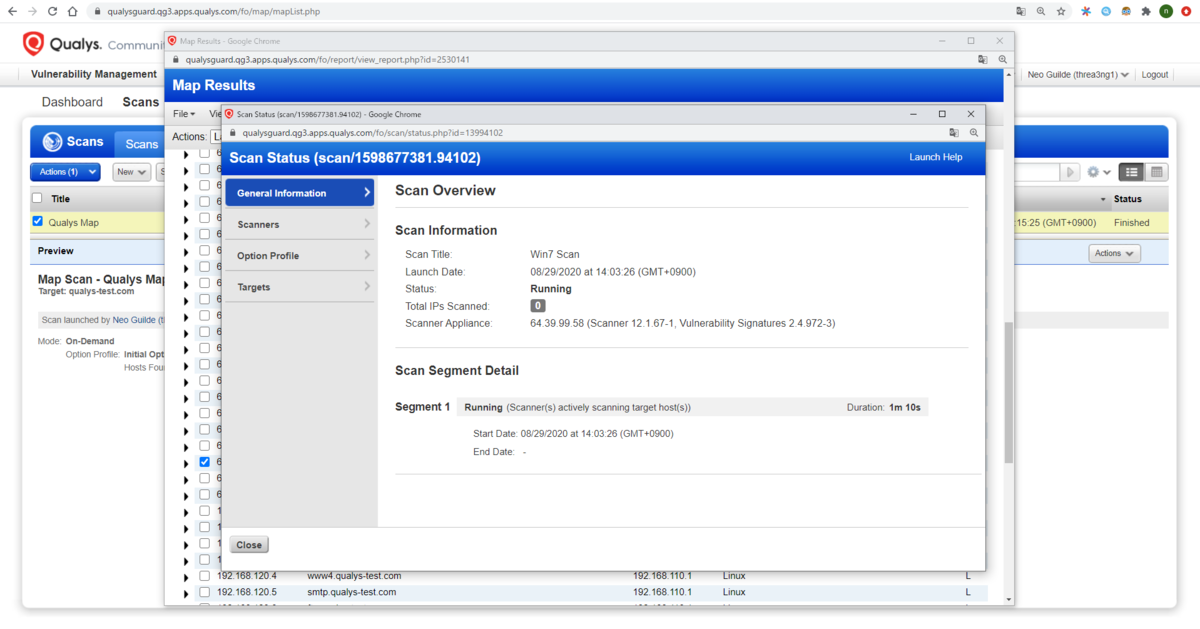Click the Finished status cell
Image resolution: width=1200 pixels, height=629 pixels.
[x=1132, y=223]
